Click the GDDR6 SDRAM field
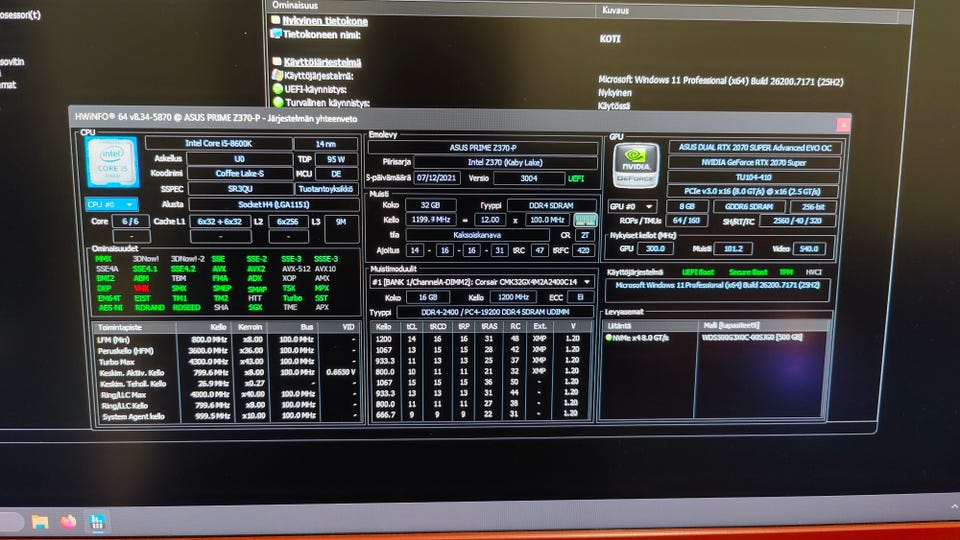The image size is (960, 540). (748, 206)
